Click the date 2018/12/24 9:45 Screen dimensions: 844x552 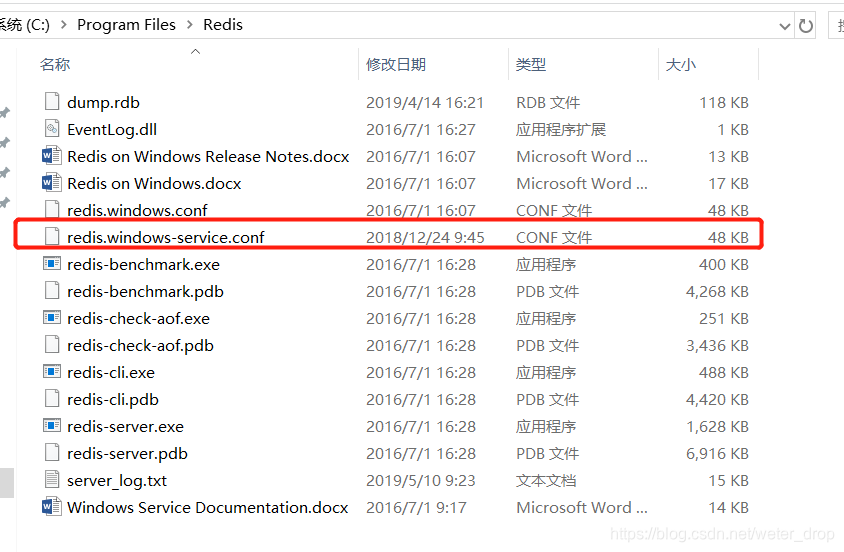(425, 237)
